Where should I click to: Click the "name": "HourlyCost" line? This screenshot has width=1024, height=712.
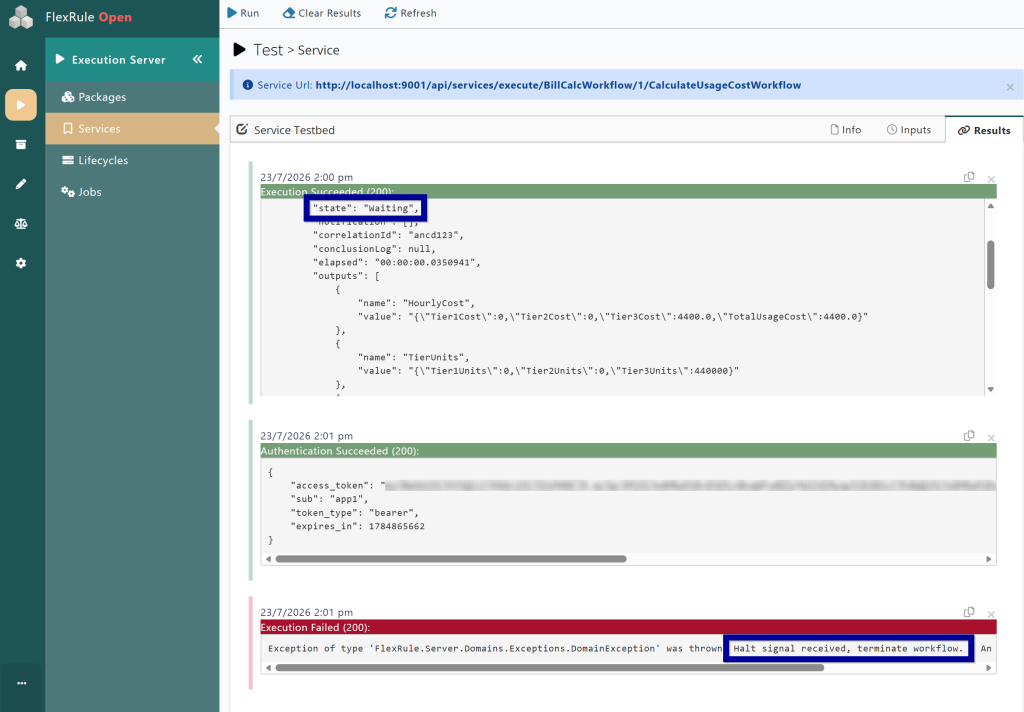click(416, 303)
